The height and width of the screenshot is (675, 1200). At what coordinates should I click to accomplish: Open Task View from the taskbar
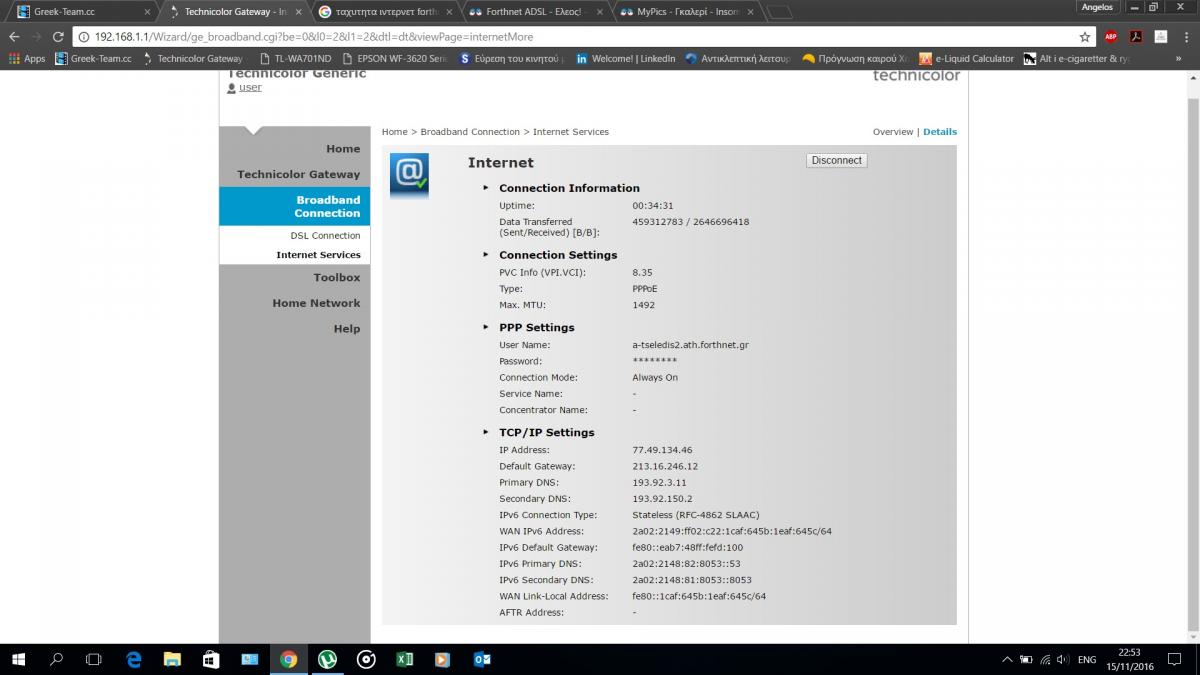[x=94, y=659]
